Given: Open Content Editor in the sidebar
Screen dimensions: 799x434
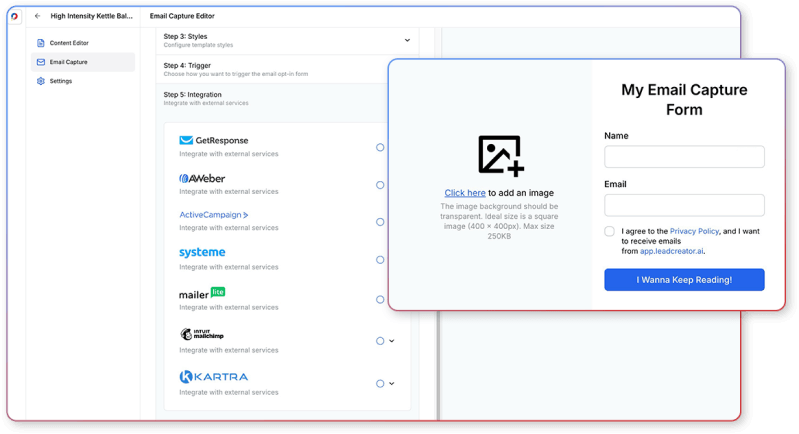Looking at the screenshot, I should [69, 43].
